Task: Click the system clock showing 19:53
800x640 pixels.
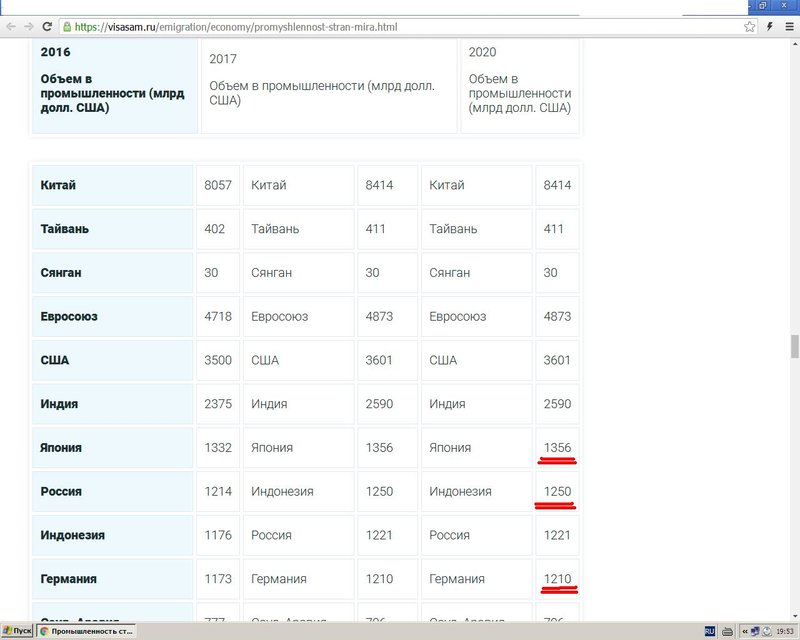Action: [x=783, y=631]
